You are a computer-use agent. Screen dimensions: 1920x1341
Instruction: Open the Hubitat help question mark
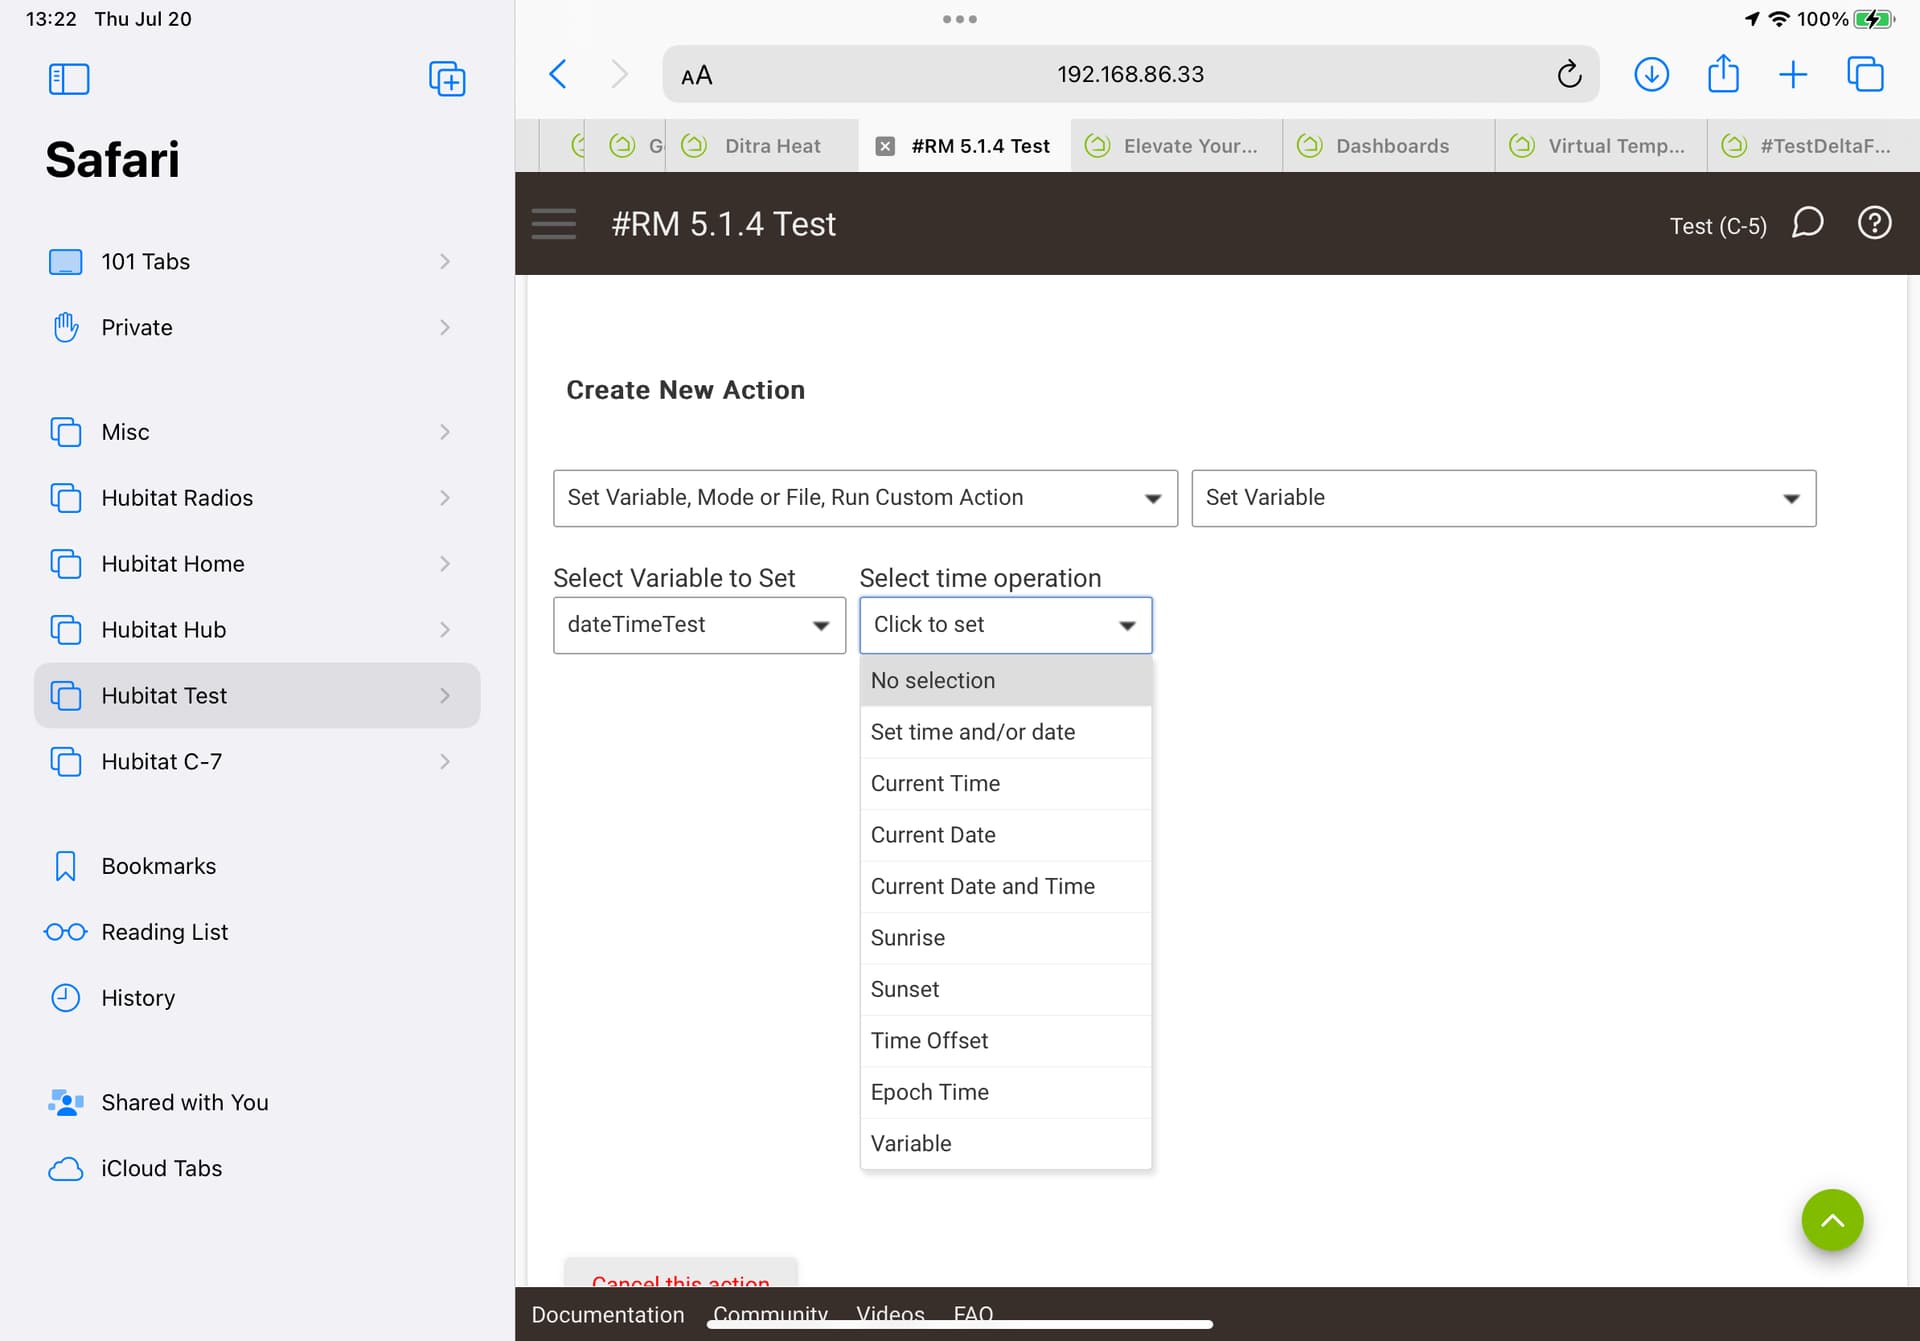click(x=1874, y=223)
